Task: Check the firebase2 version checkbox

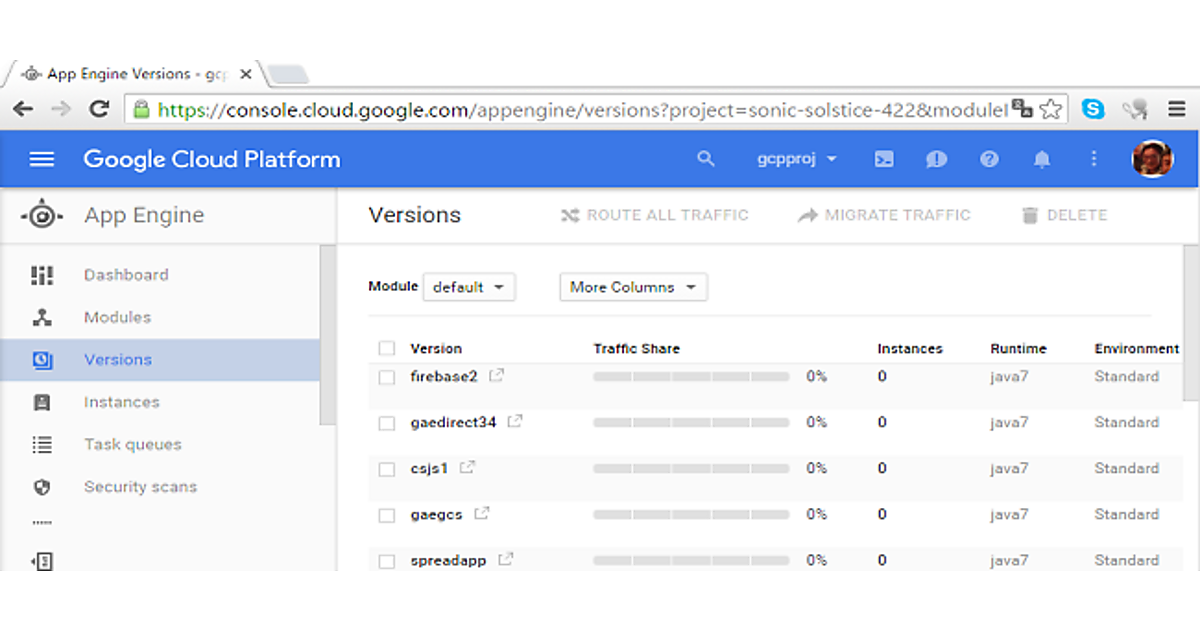Action: coord(387,378)
